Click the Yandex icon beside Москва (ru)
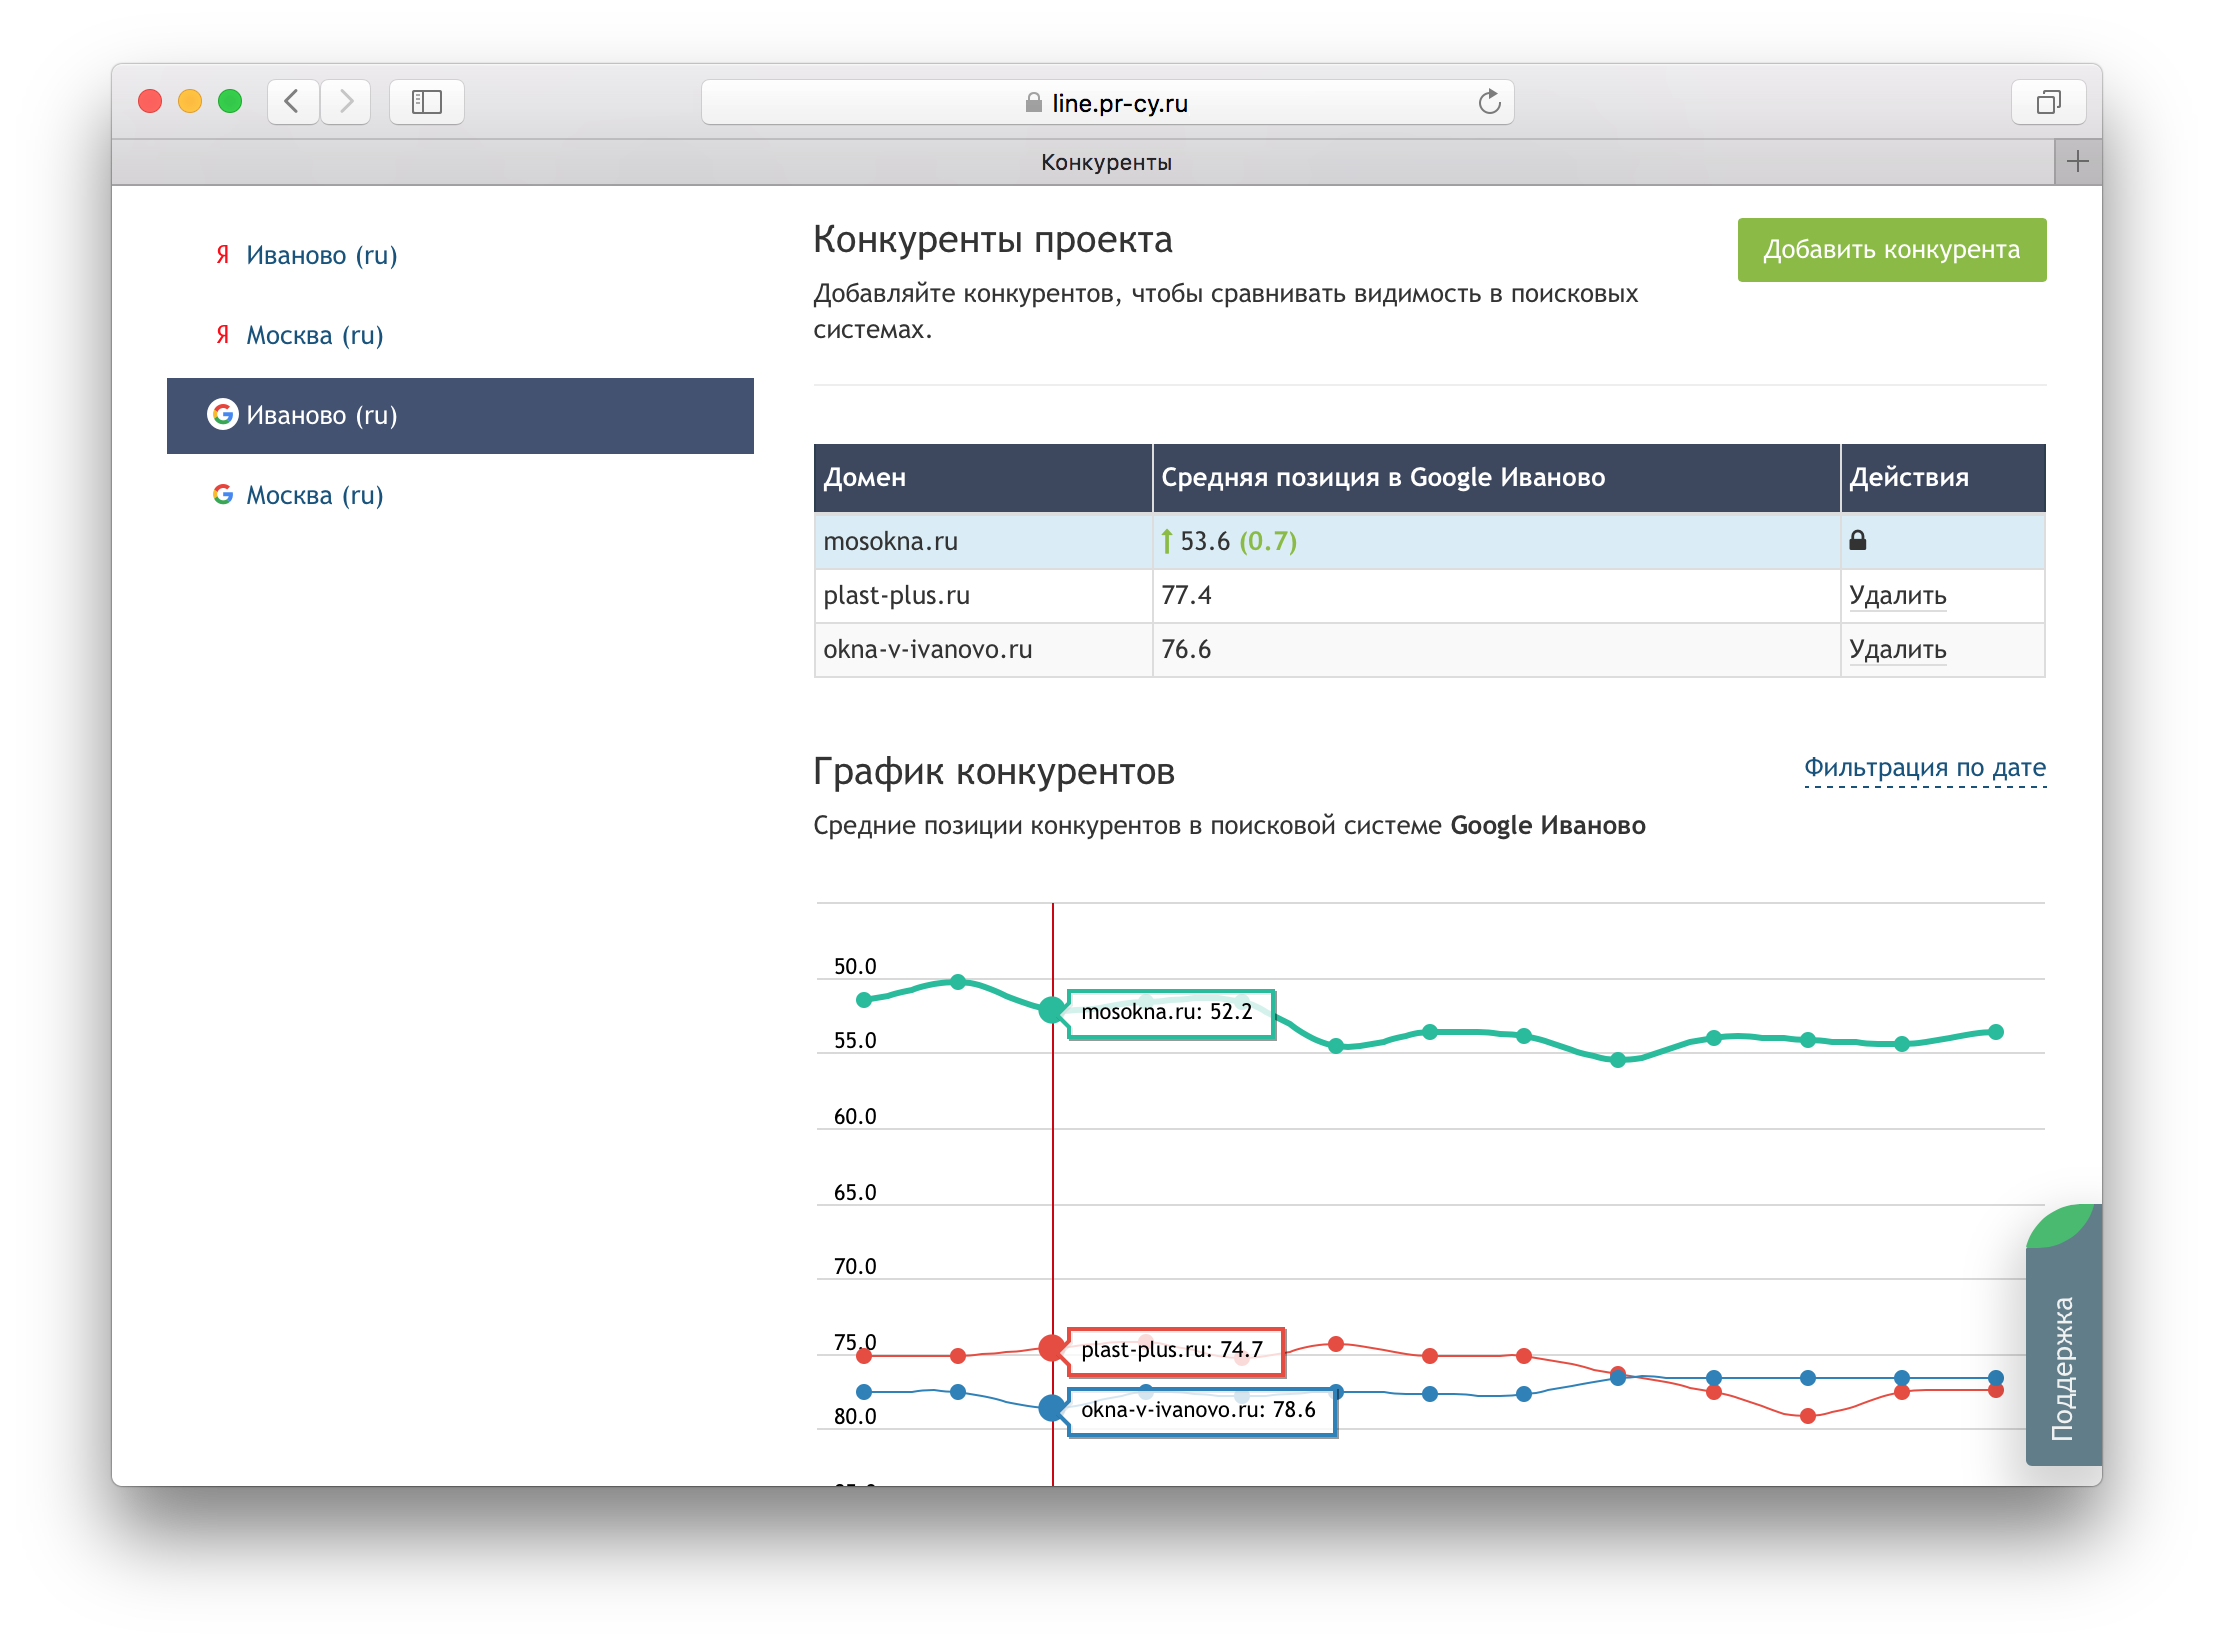 pos(223,335)
